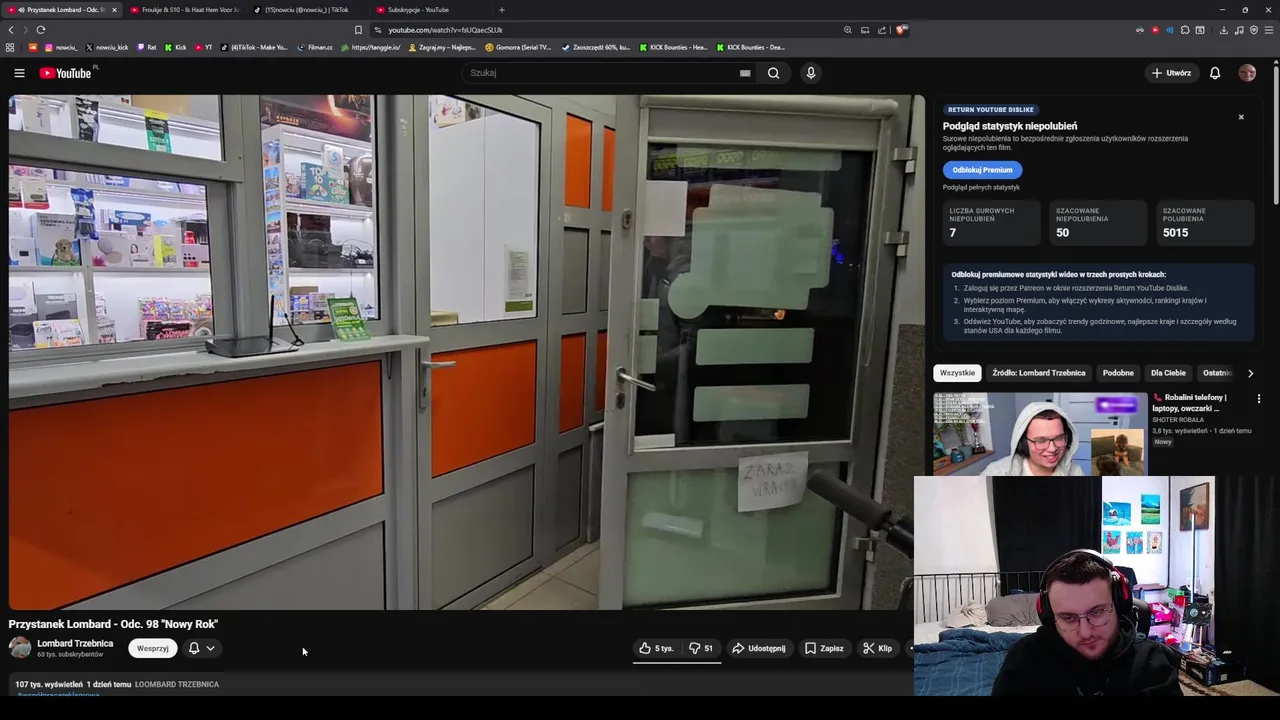Open the LOOMBARD TRZEBNICA description text

tap(177, 684)
